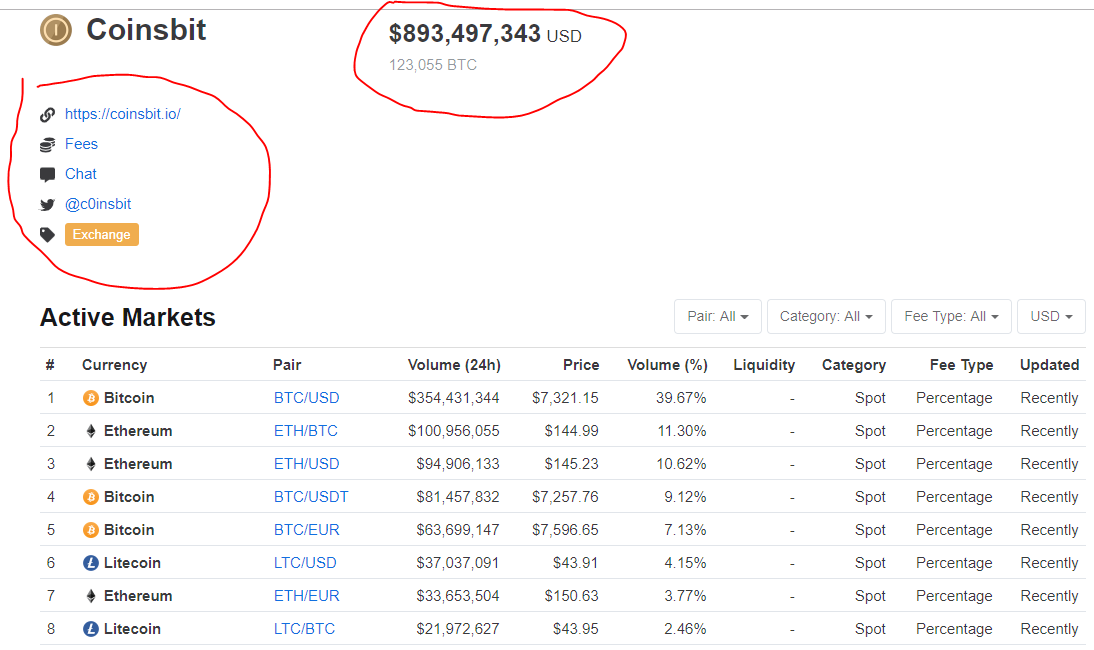Viewport: 1094px width, 650px height.
Task: Click the Twitter bird icon
Action: [x=47, y=204]
